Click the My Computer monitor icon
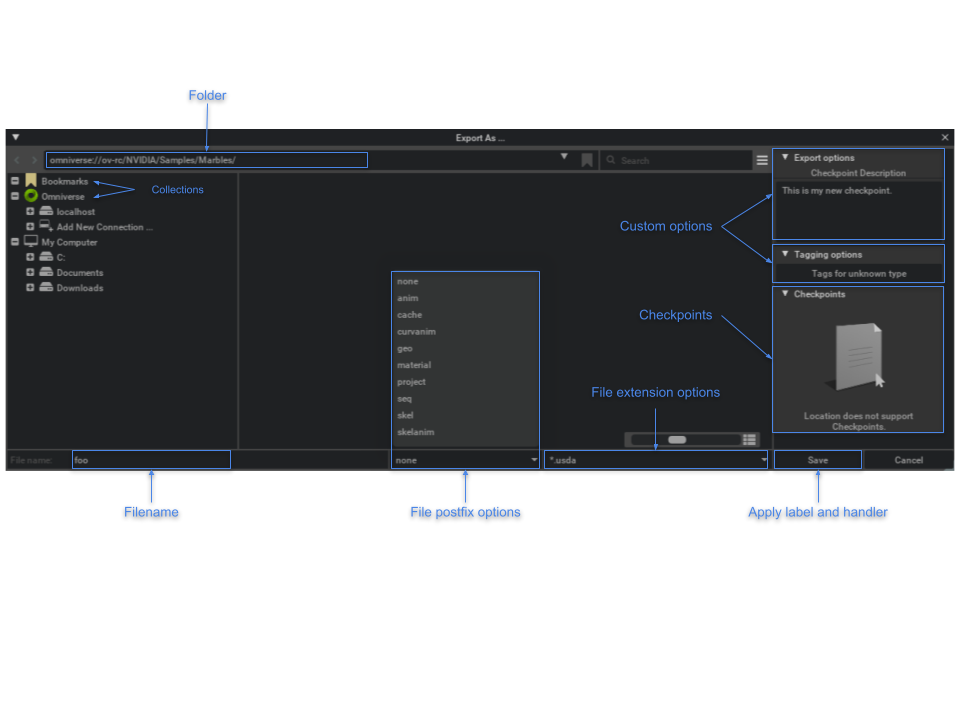Screen dimensions: 960x720 click(31, 242)
